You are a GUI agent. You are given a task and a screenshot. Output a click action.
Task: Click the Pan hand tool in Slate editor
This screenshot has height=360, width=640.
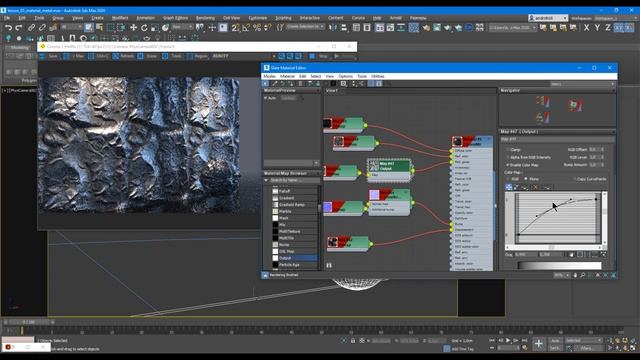click(x=575, y=276)
